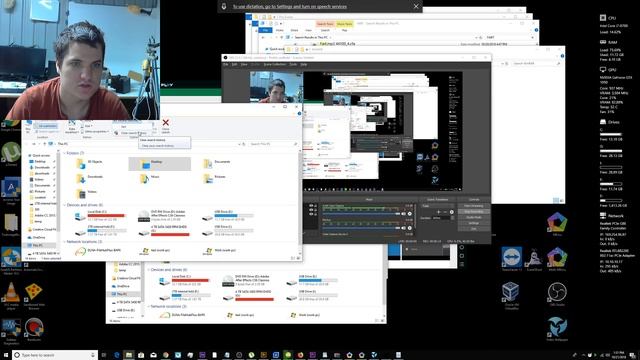Viewport: 640px width, 360px height.
Task: Toggle visibility eye of first OBS source
Action: click(311, 205)
